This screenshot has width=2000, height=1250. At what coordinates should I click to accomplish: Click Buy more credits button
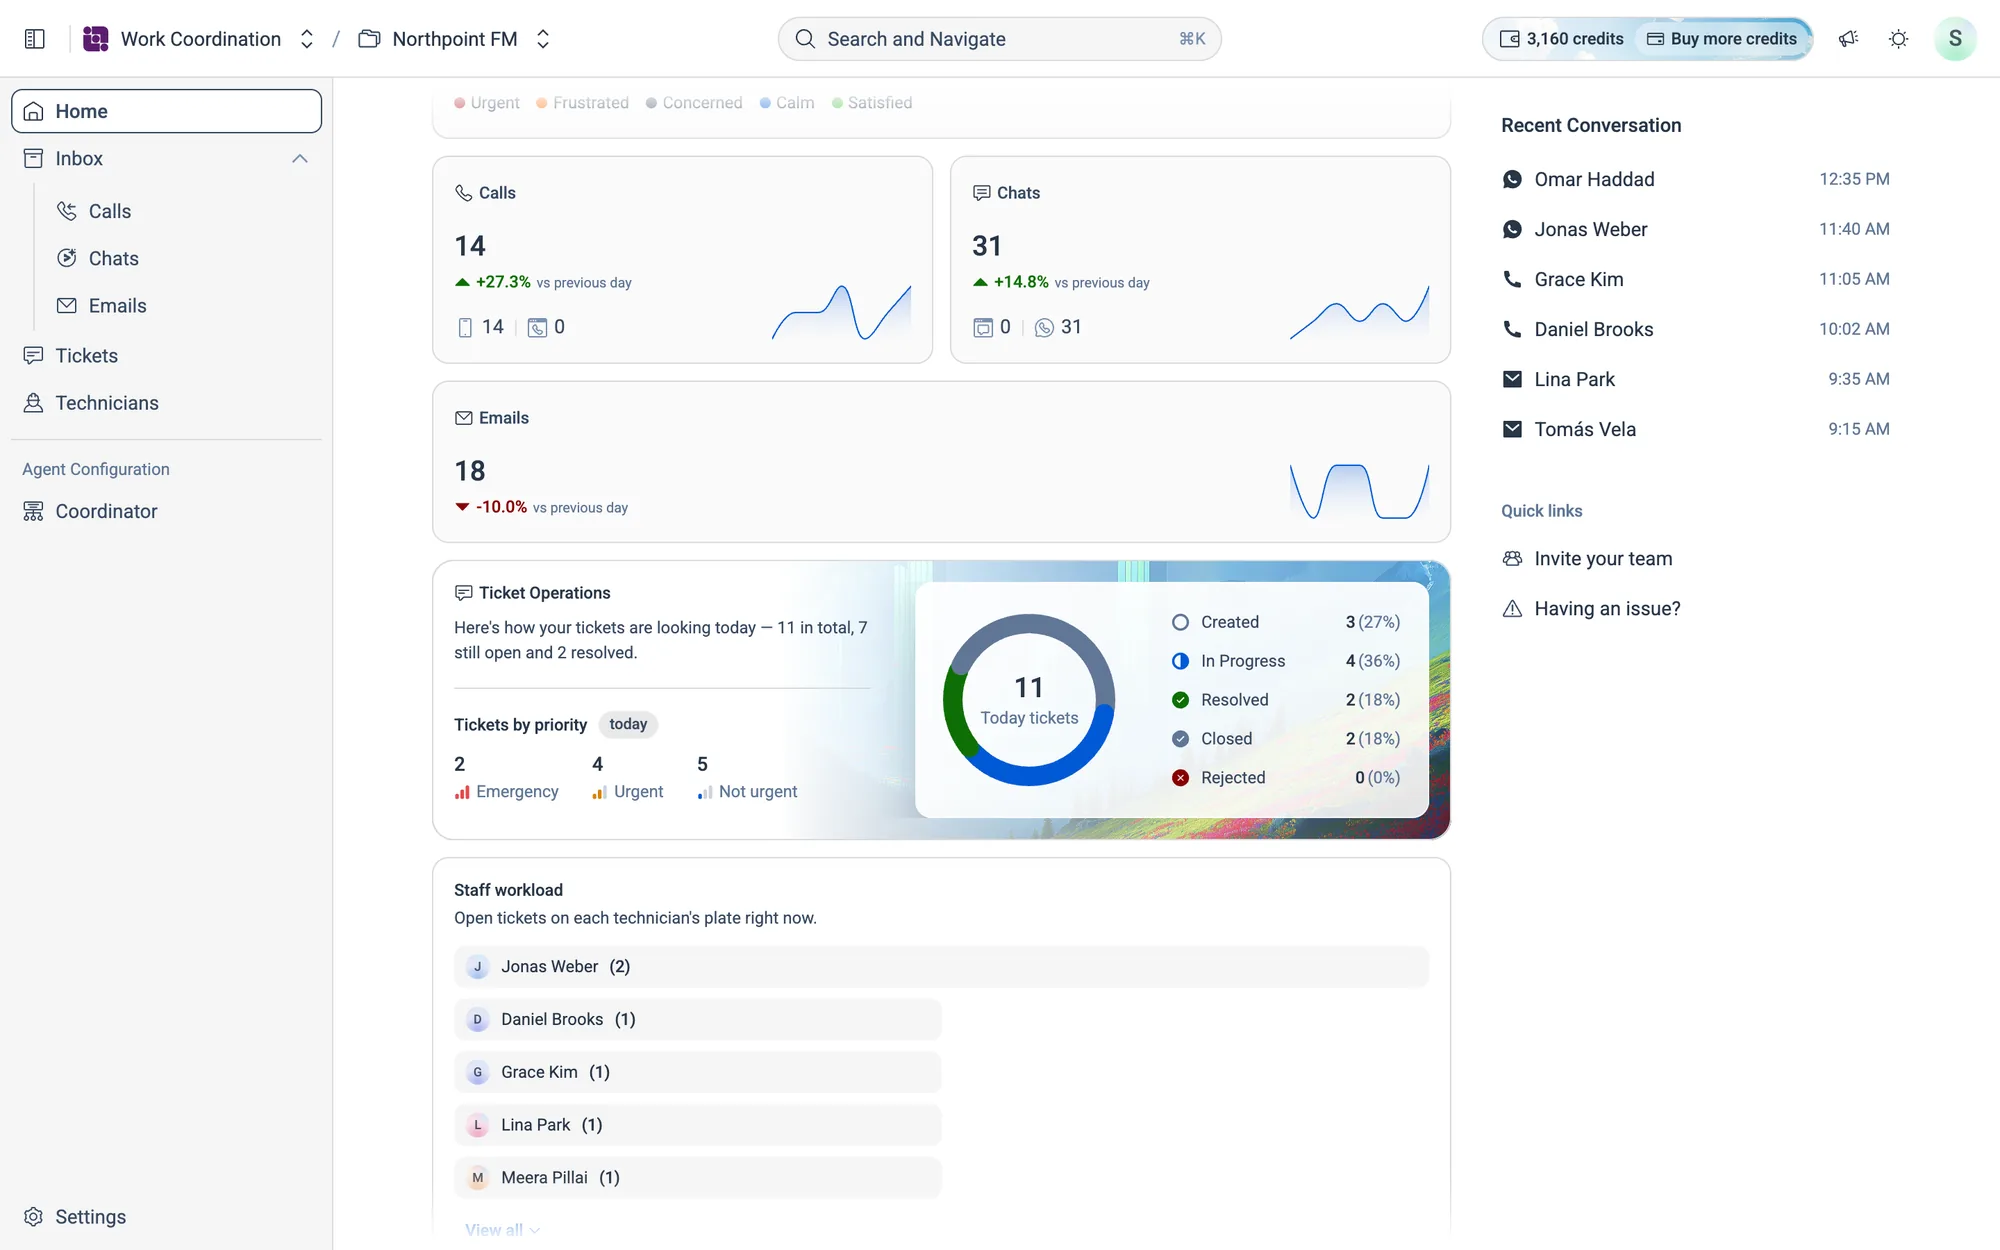coord(1722,39)
